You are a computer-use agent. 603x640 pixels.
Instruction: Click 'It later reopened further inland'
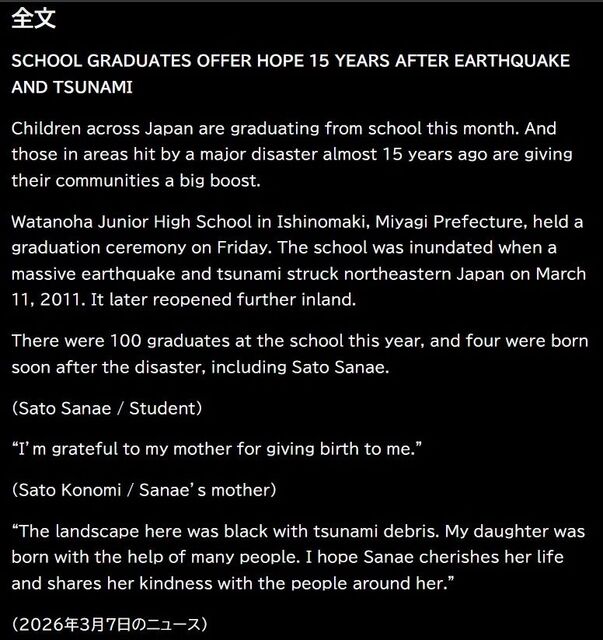pos(223,300)
